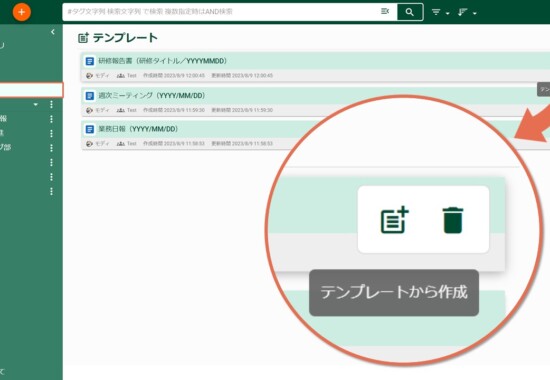The width and height of the screenshot is (550, 380).
Task: Click author avatar モディ in 業務日報 row
Action: [89, 144]
